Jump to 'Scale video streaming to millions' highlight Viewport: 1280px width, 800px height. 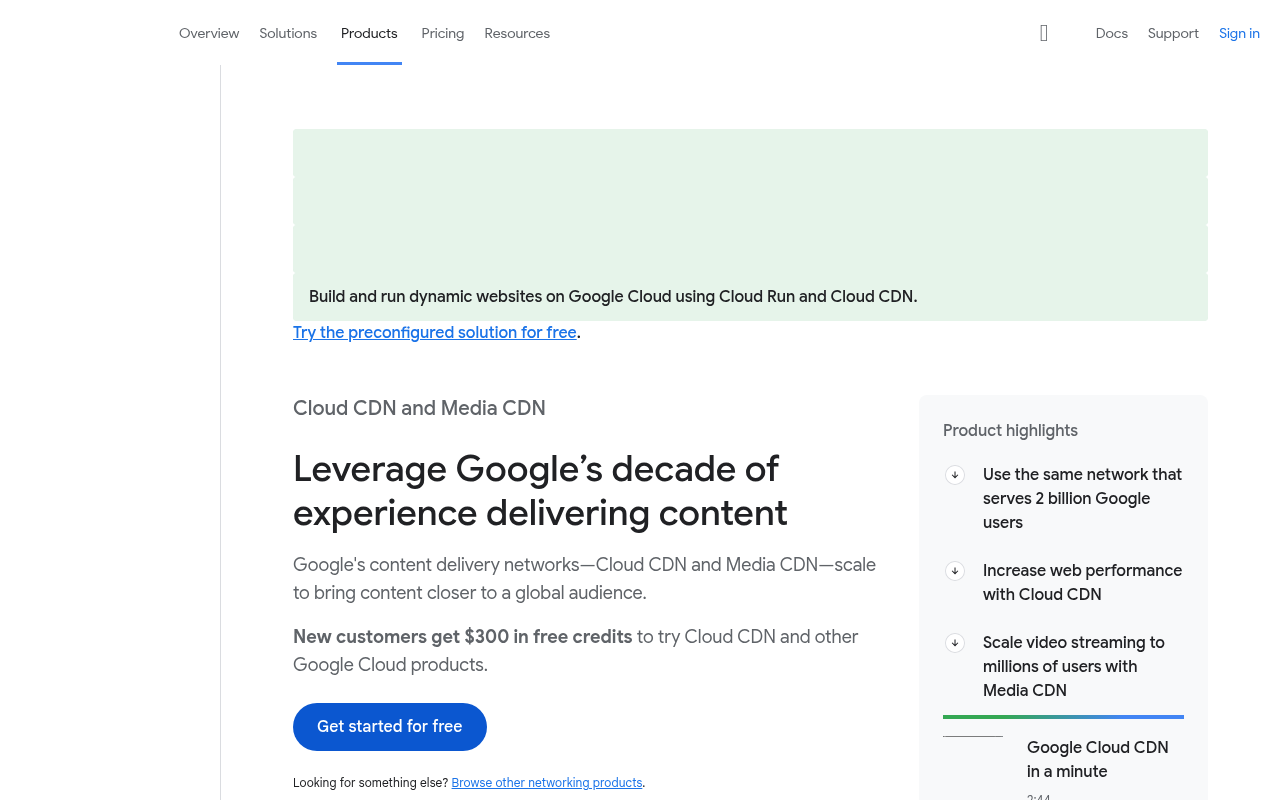pos(1074,666)
